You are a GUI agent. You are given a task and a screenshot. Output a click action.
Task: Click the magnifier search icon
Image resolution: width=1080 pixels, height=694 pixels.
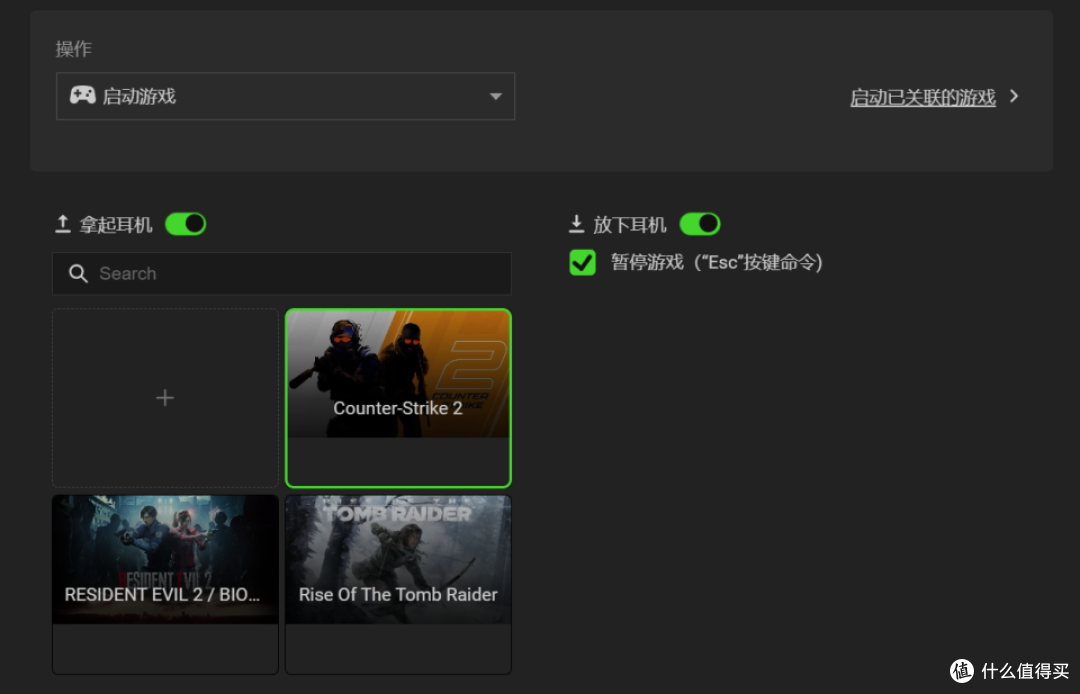(79, 274)
